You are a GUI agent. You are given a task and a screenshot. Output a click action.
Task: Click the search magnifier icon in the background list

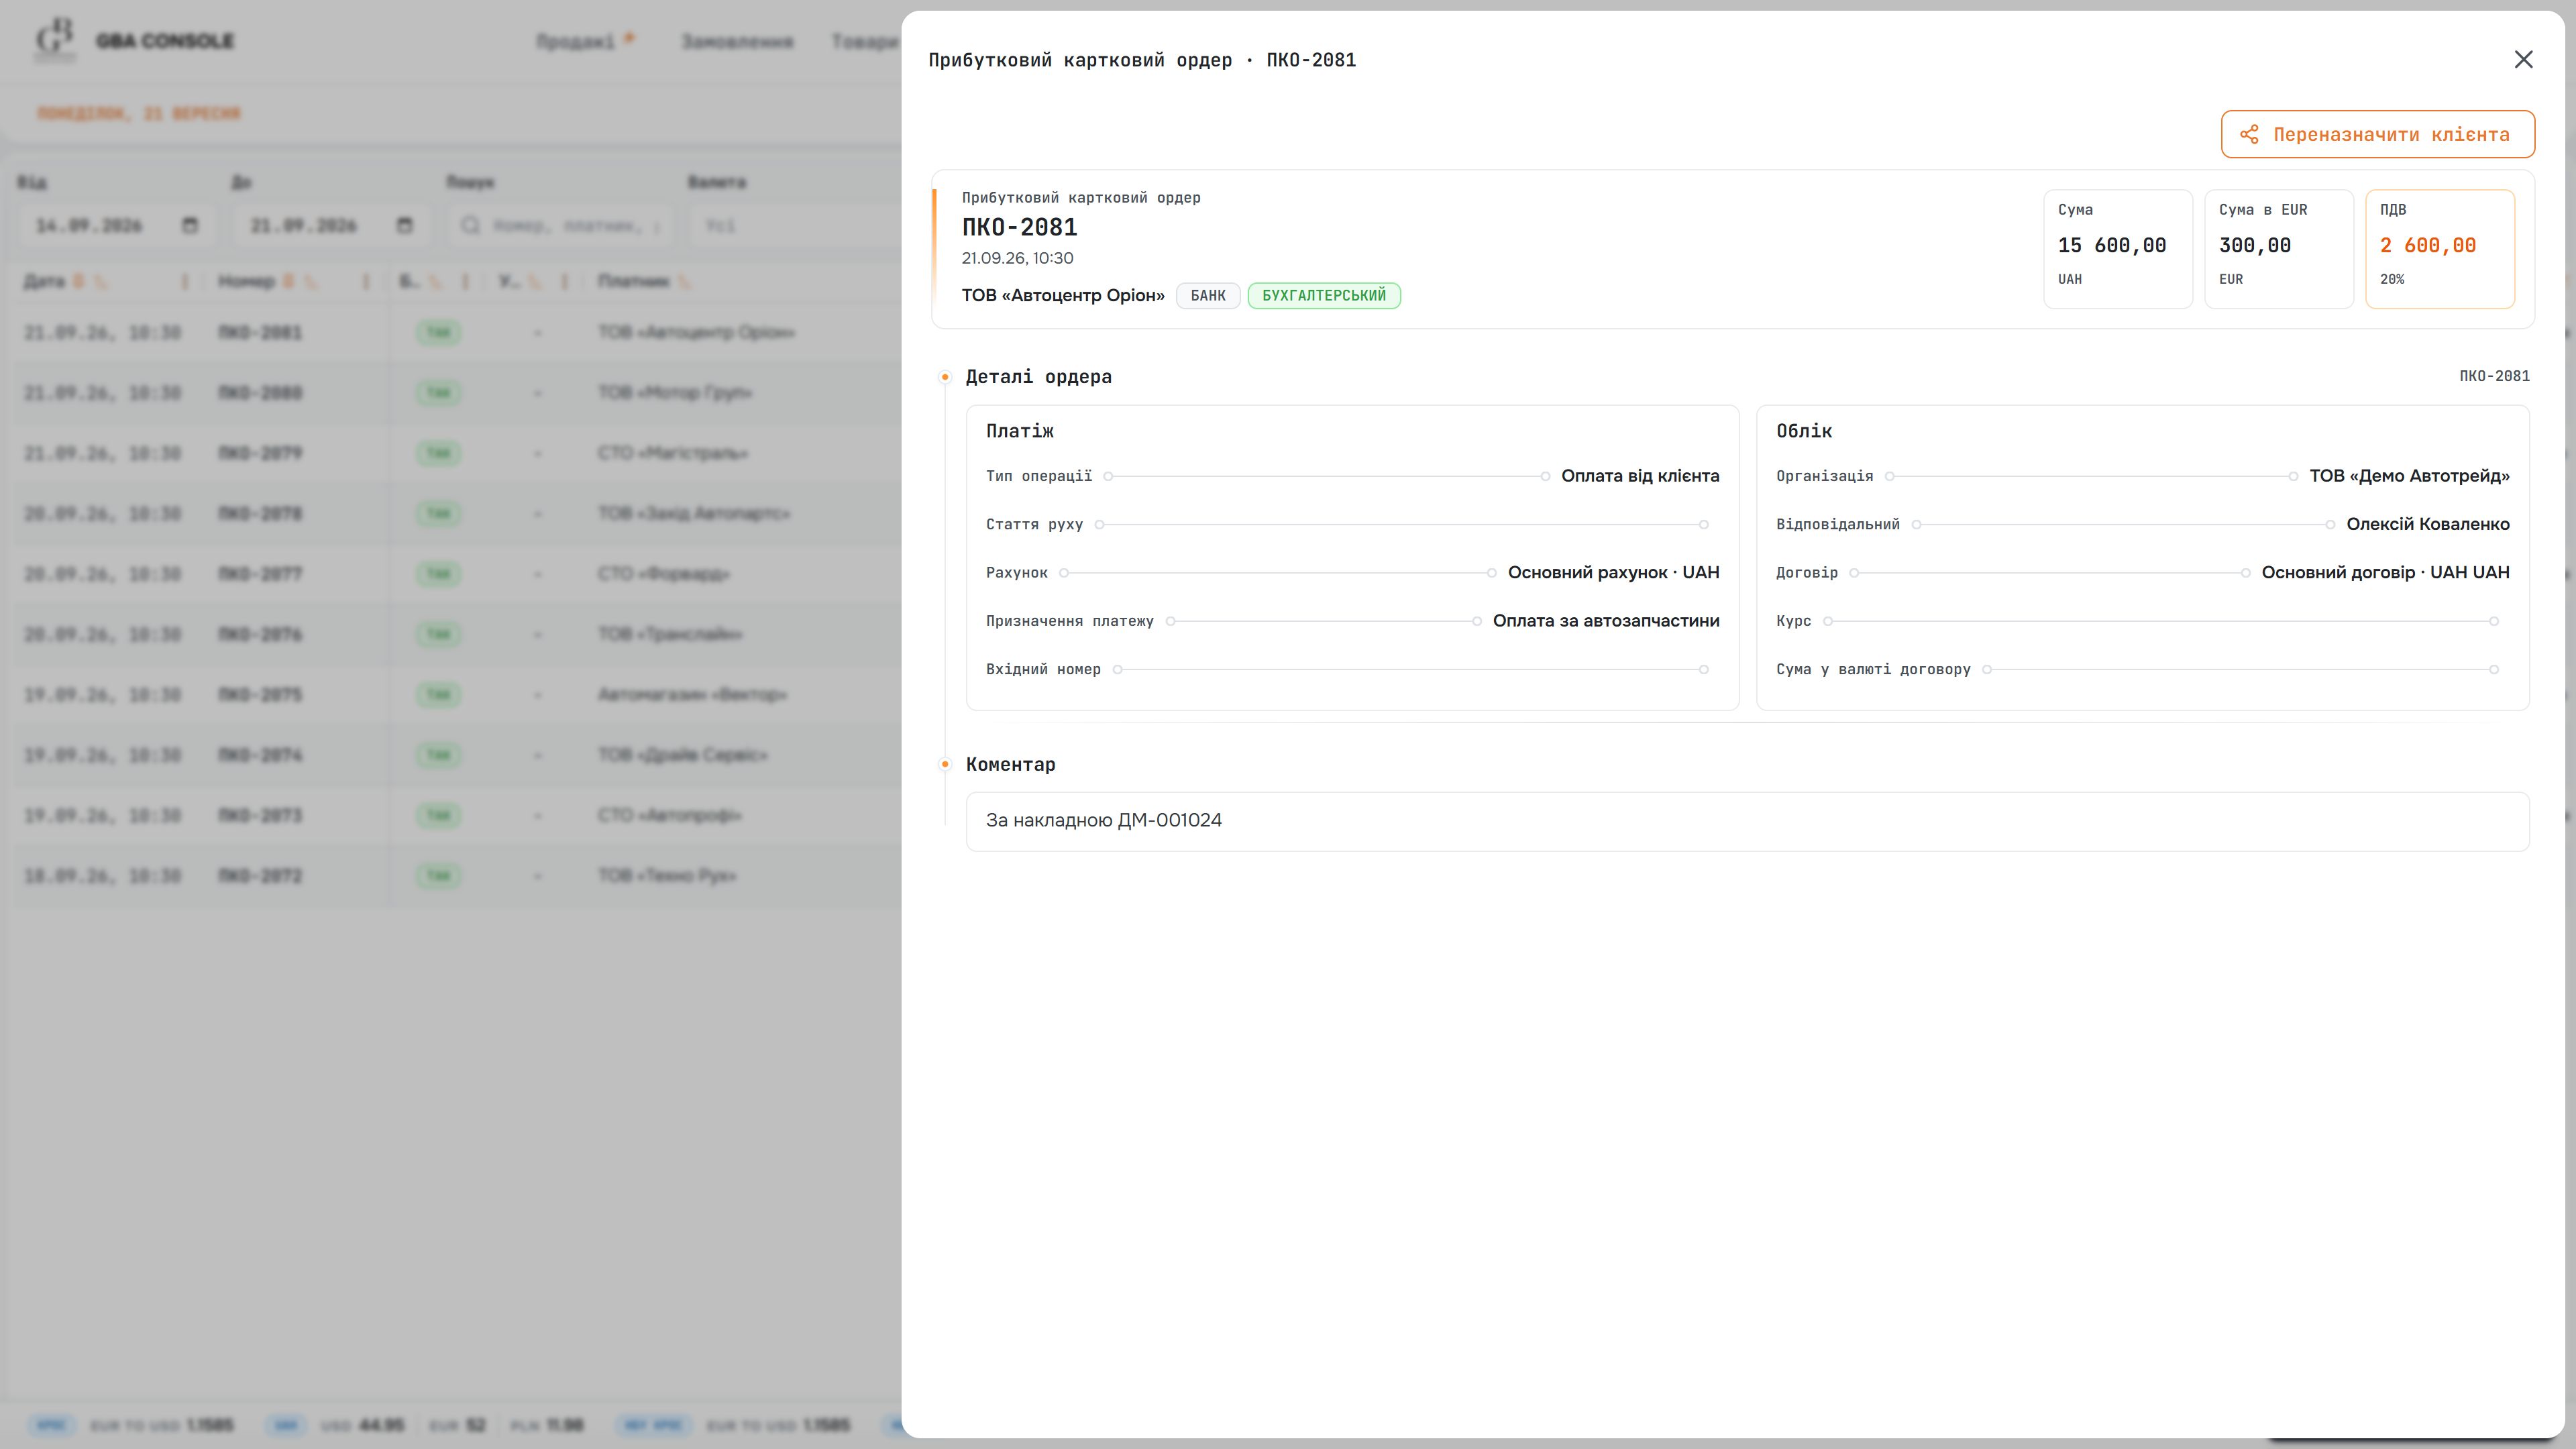pyautogui.click(x=470, y=225)
